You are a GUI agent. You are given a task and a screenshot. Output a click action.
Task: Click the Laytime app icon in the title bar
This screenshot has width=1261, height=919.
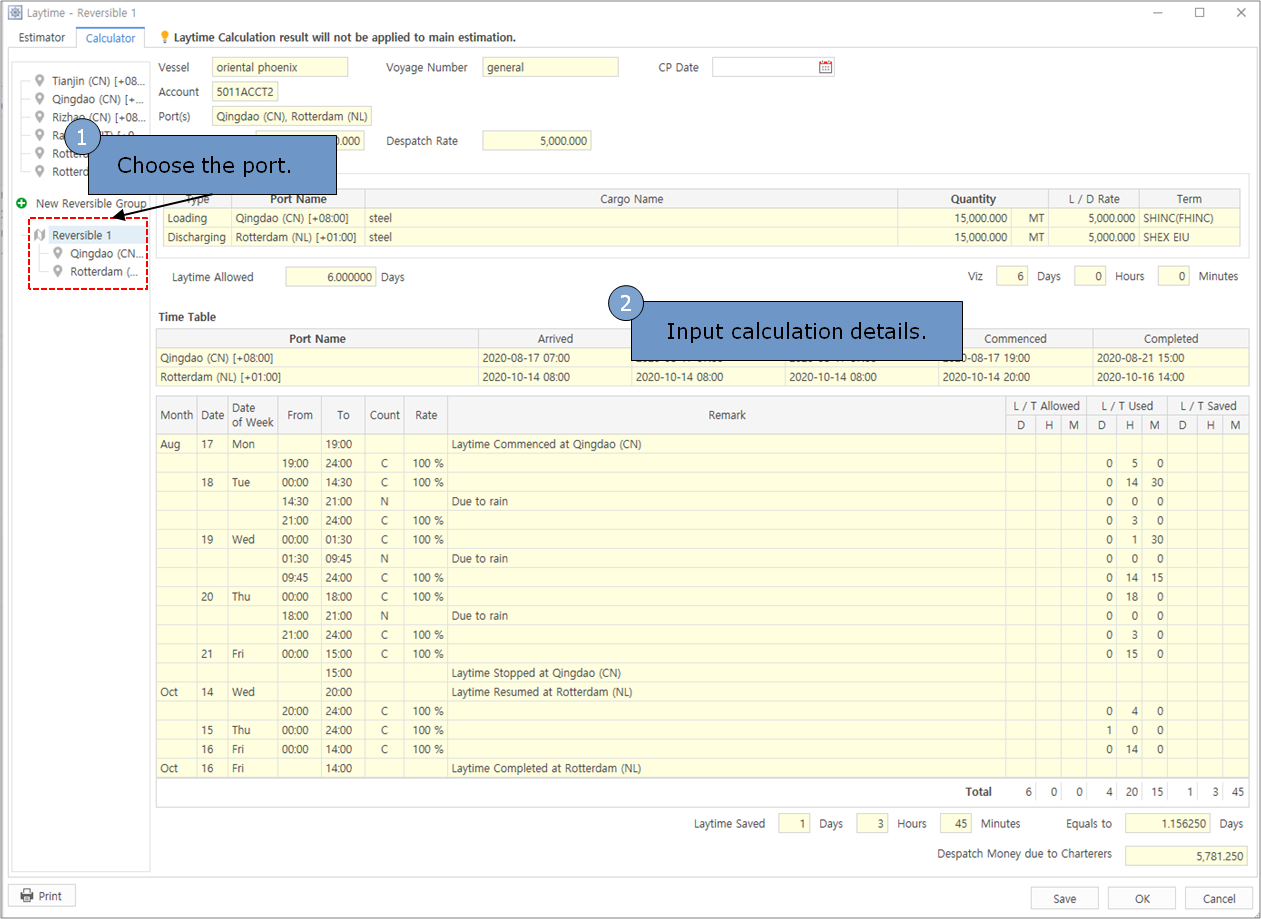15,13
